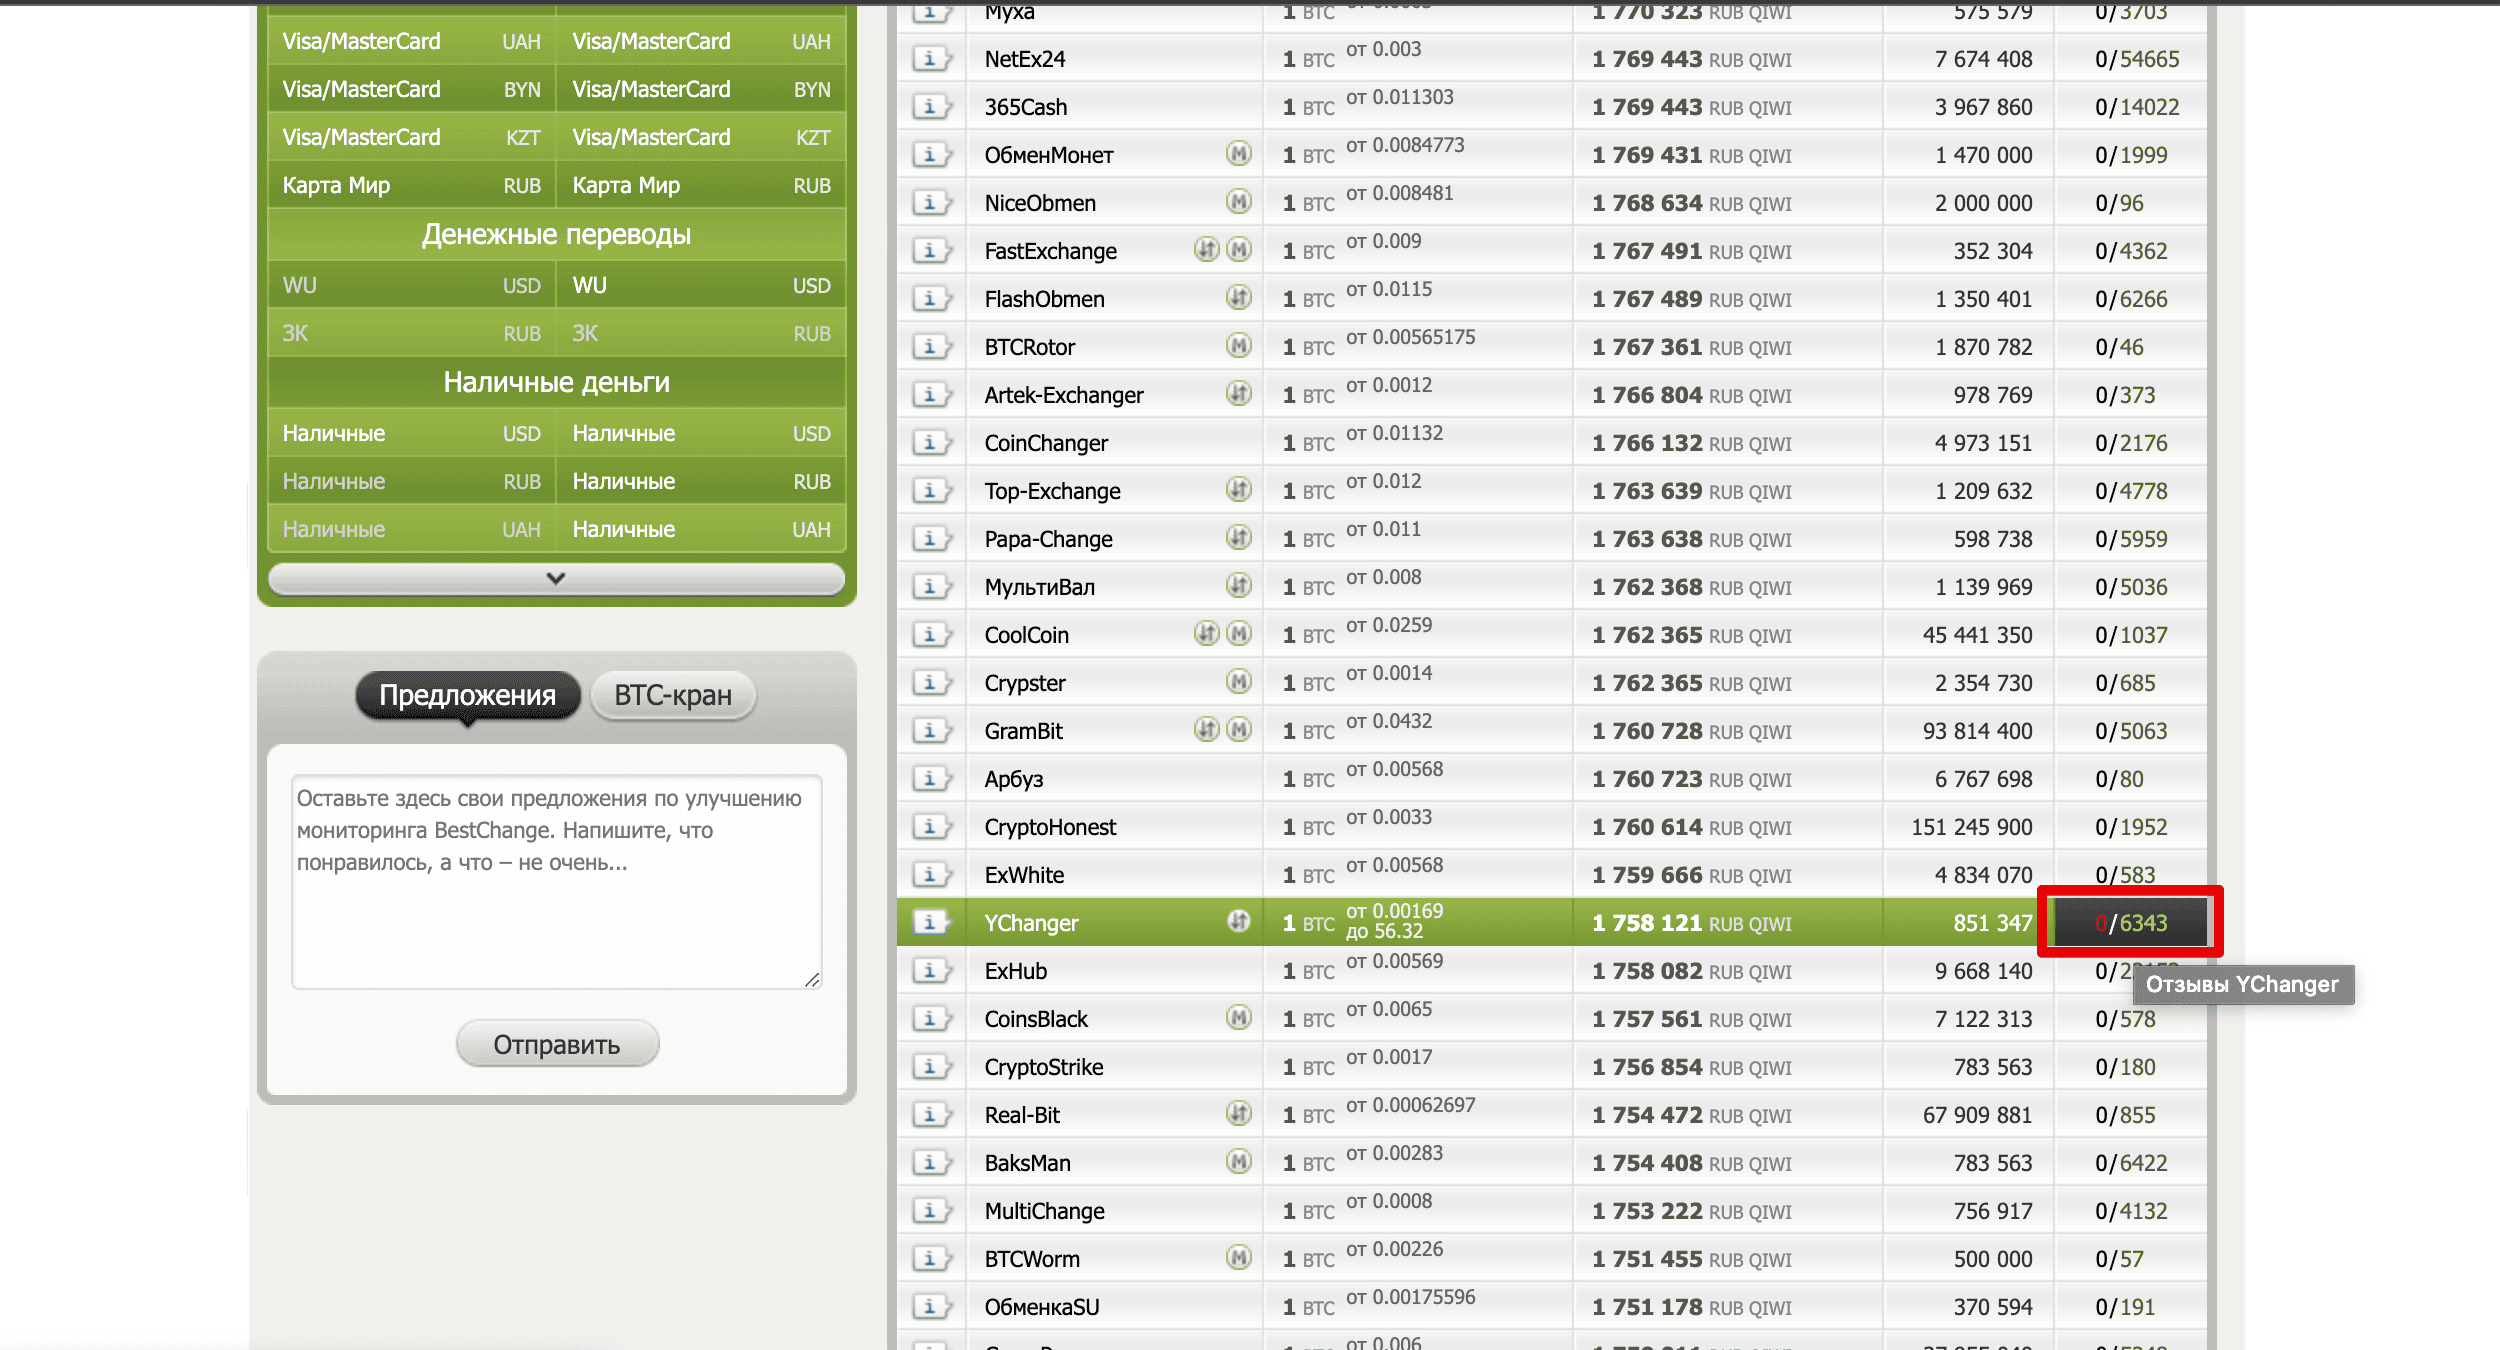Click the M badge on NiceObmen row
This screenshot has width=2500, height=1350.
pyautogui.click(x=1239, y=201)
